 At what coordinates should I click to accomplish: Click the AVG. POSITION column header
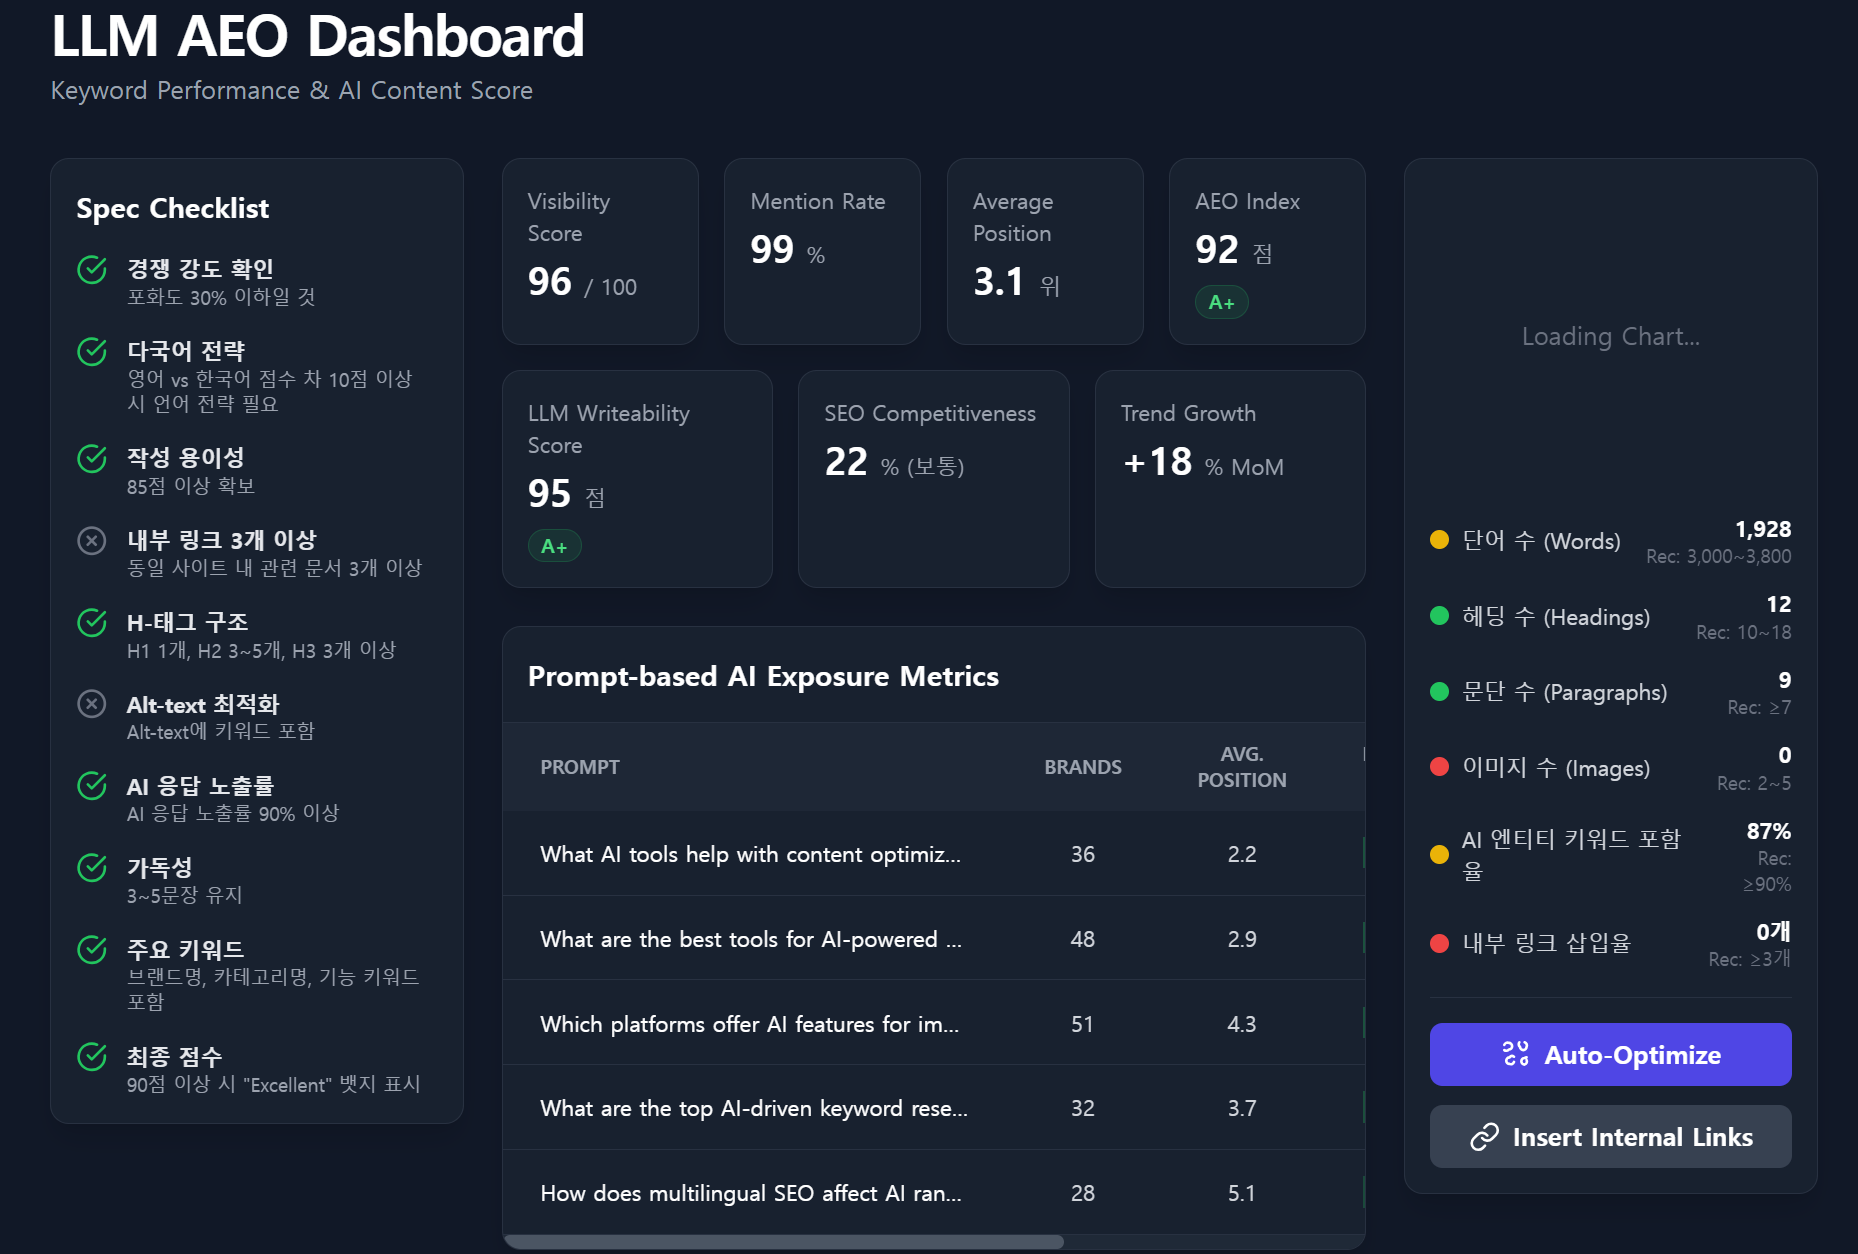[1242, 767]
